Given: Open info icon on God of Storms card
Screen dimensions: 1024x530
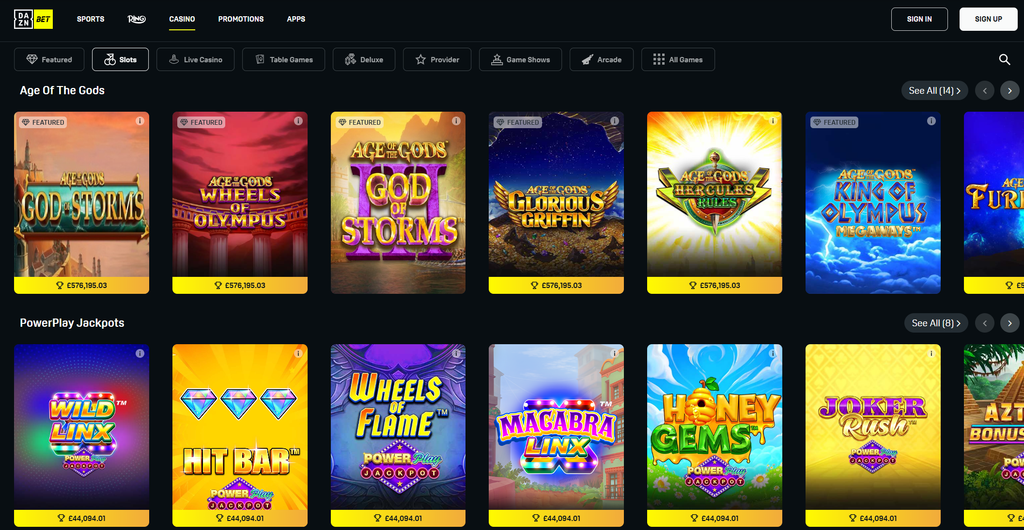Looking at the screenshot, I should click(140, 121).
